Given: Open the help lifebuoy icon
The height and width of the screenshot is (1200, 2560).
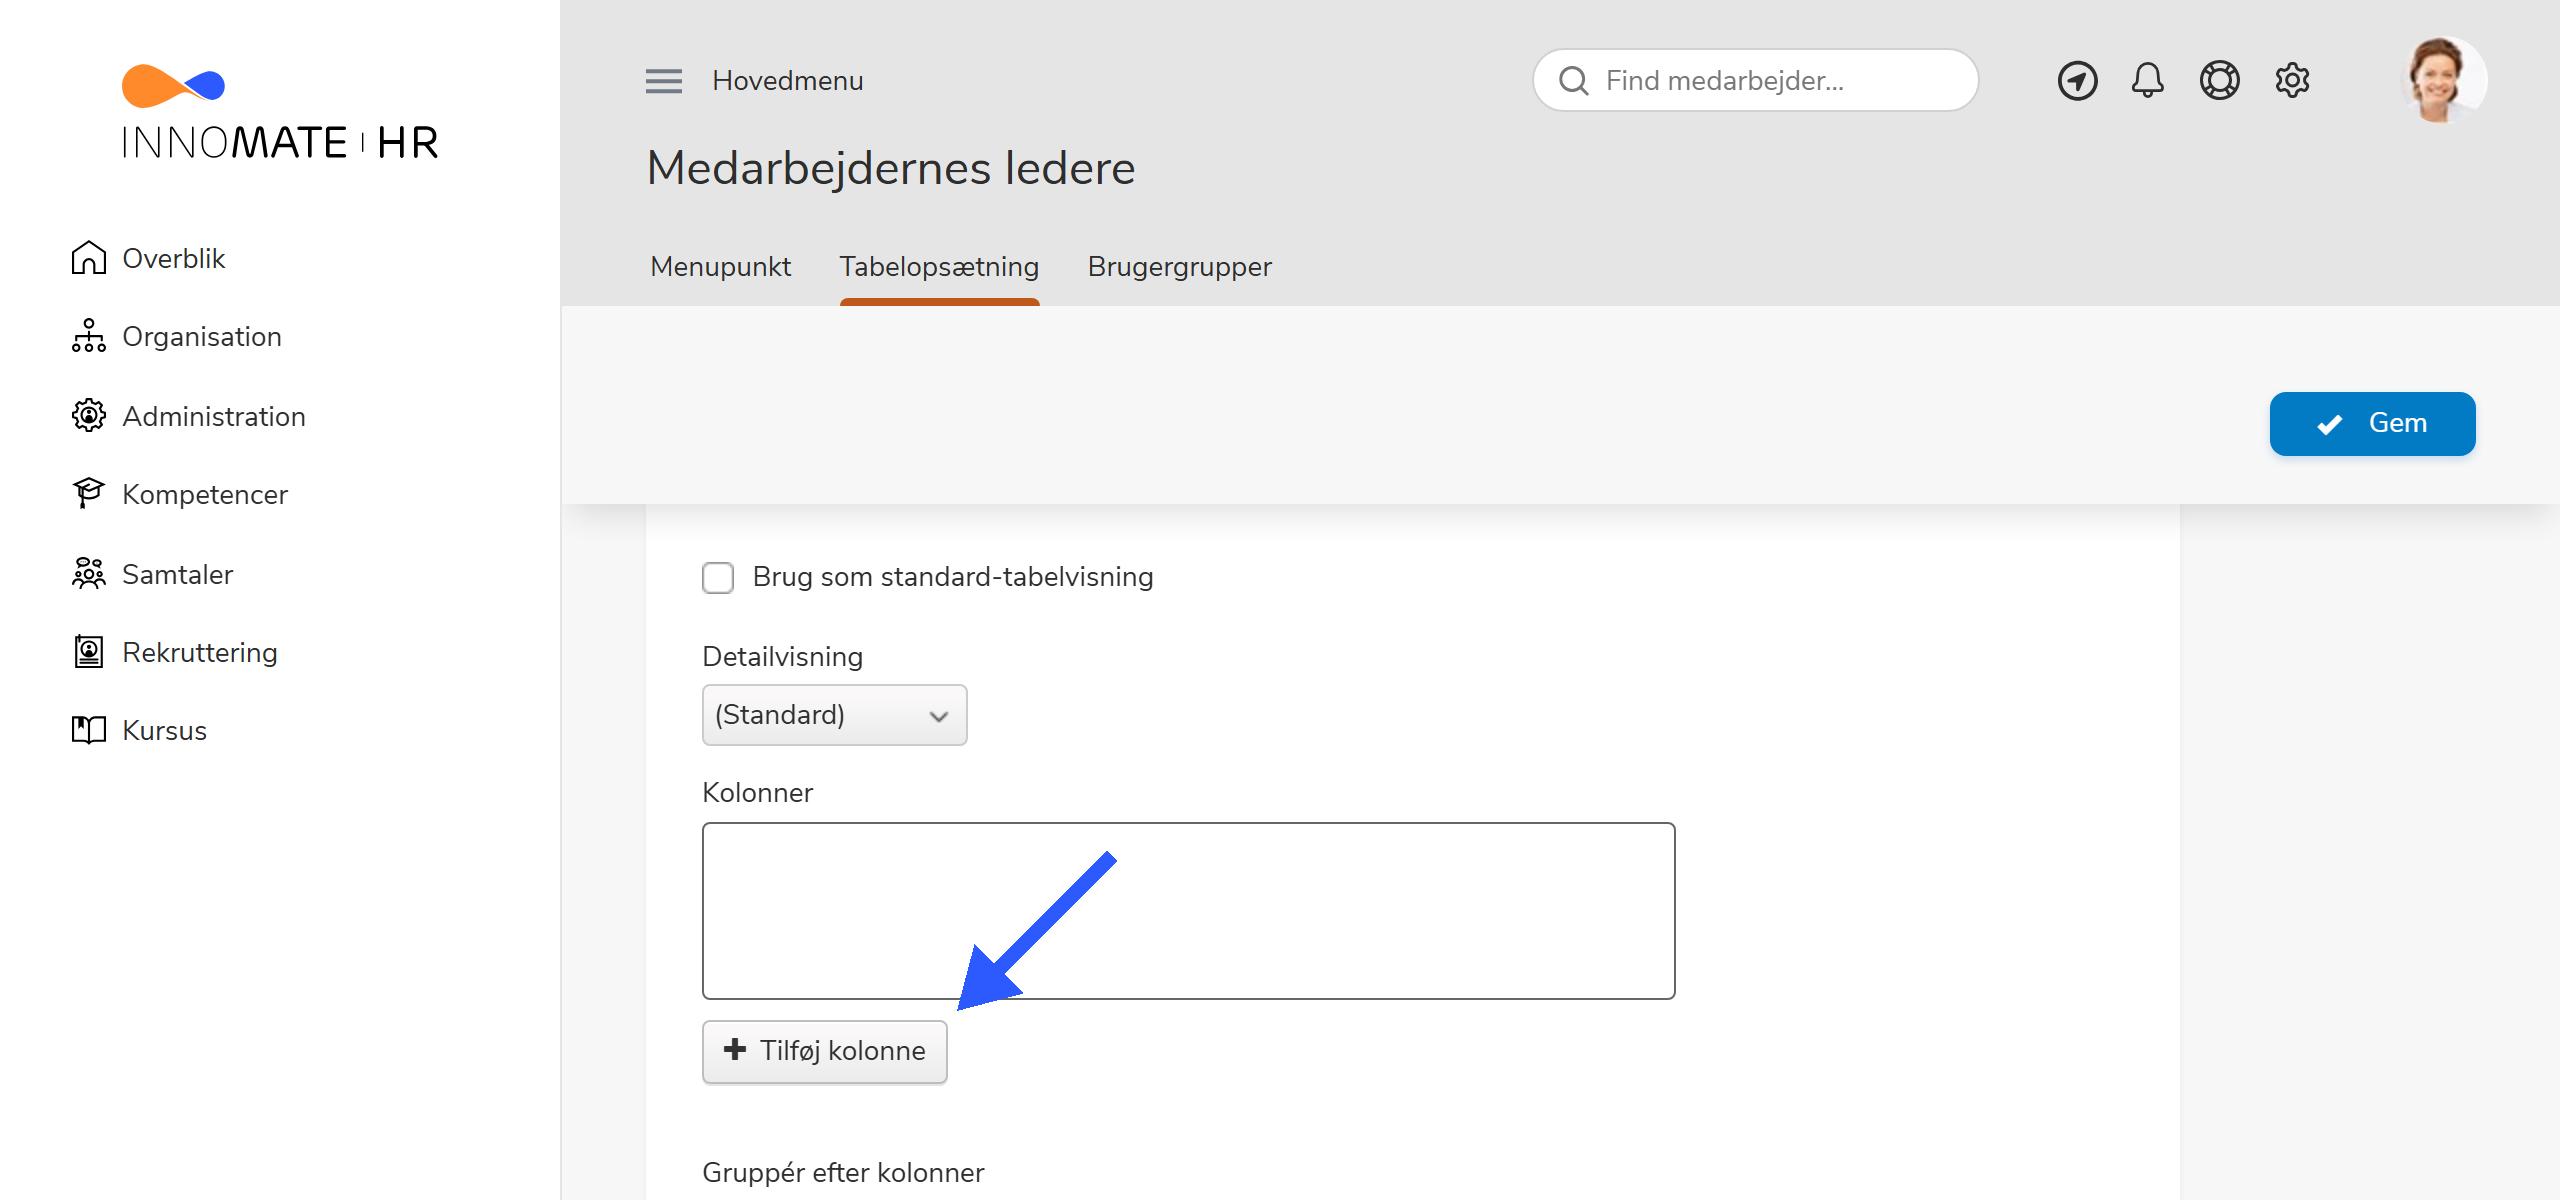Looking at the screenshot, I should click(2219, 80).
